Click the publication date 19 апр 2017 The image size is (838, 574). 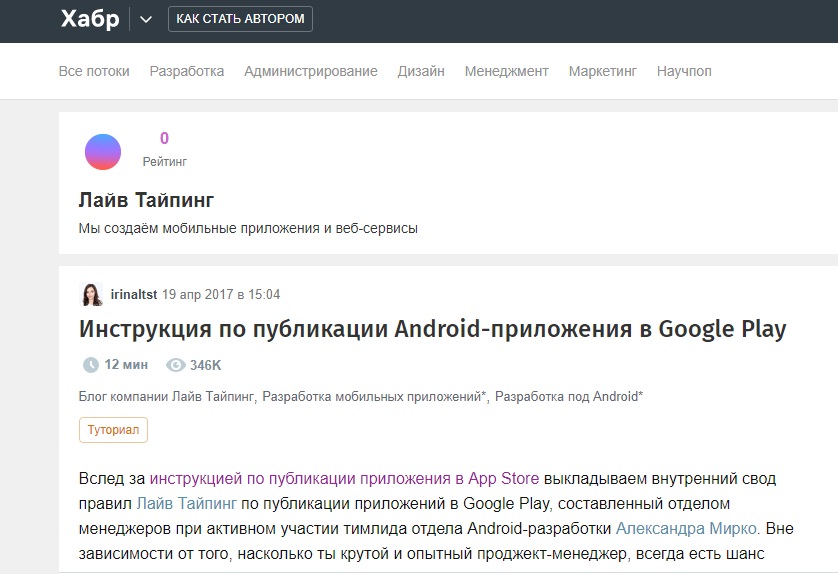[221, 294]
